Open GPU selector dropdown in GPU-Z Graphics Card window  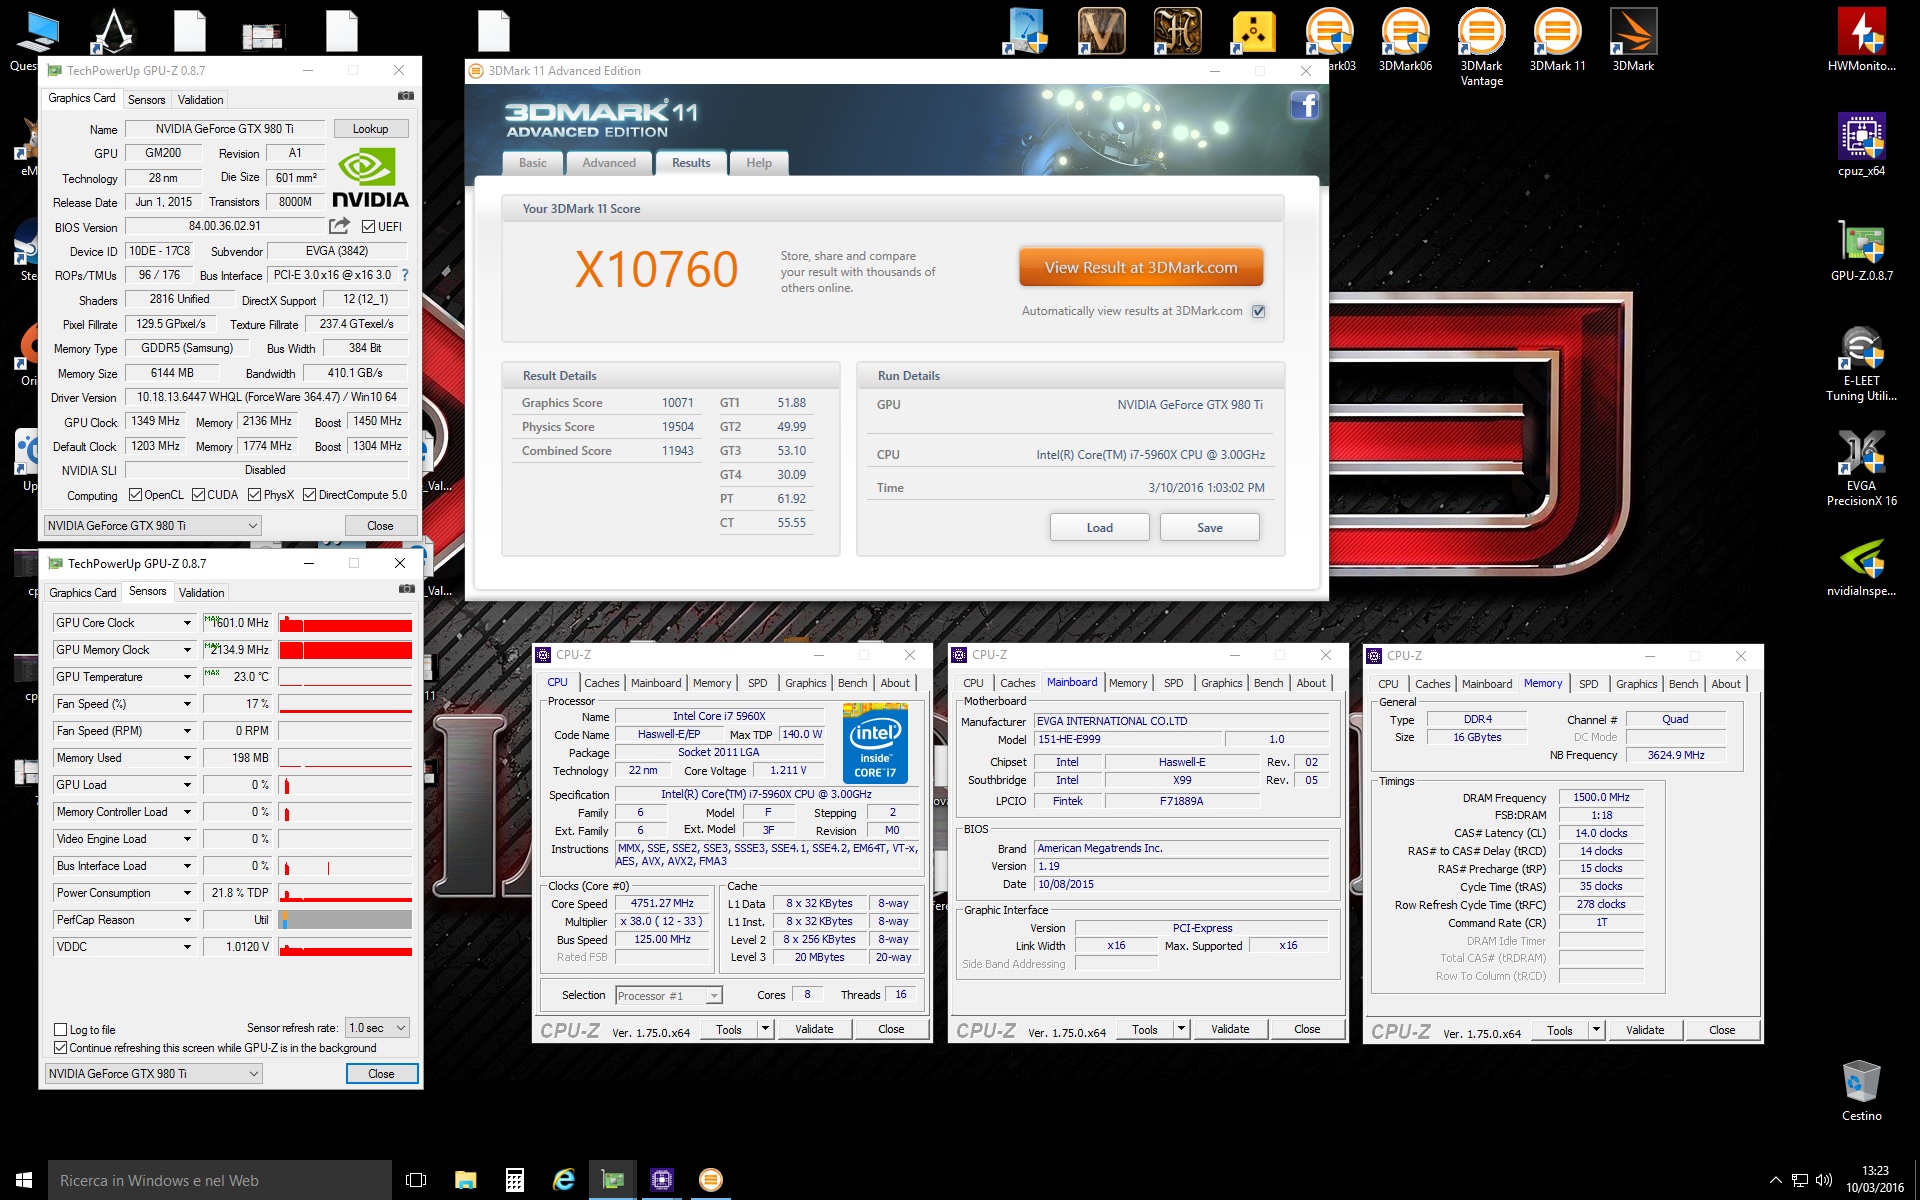tap(153, 526)
